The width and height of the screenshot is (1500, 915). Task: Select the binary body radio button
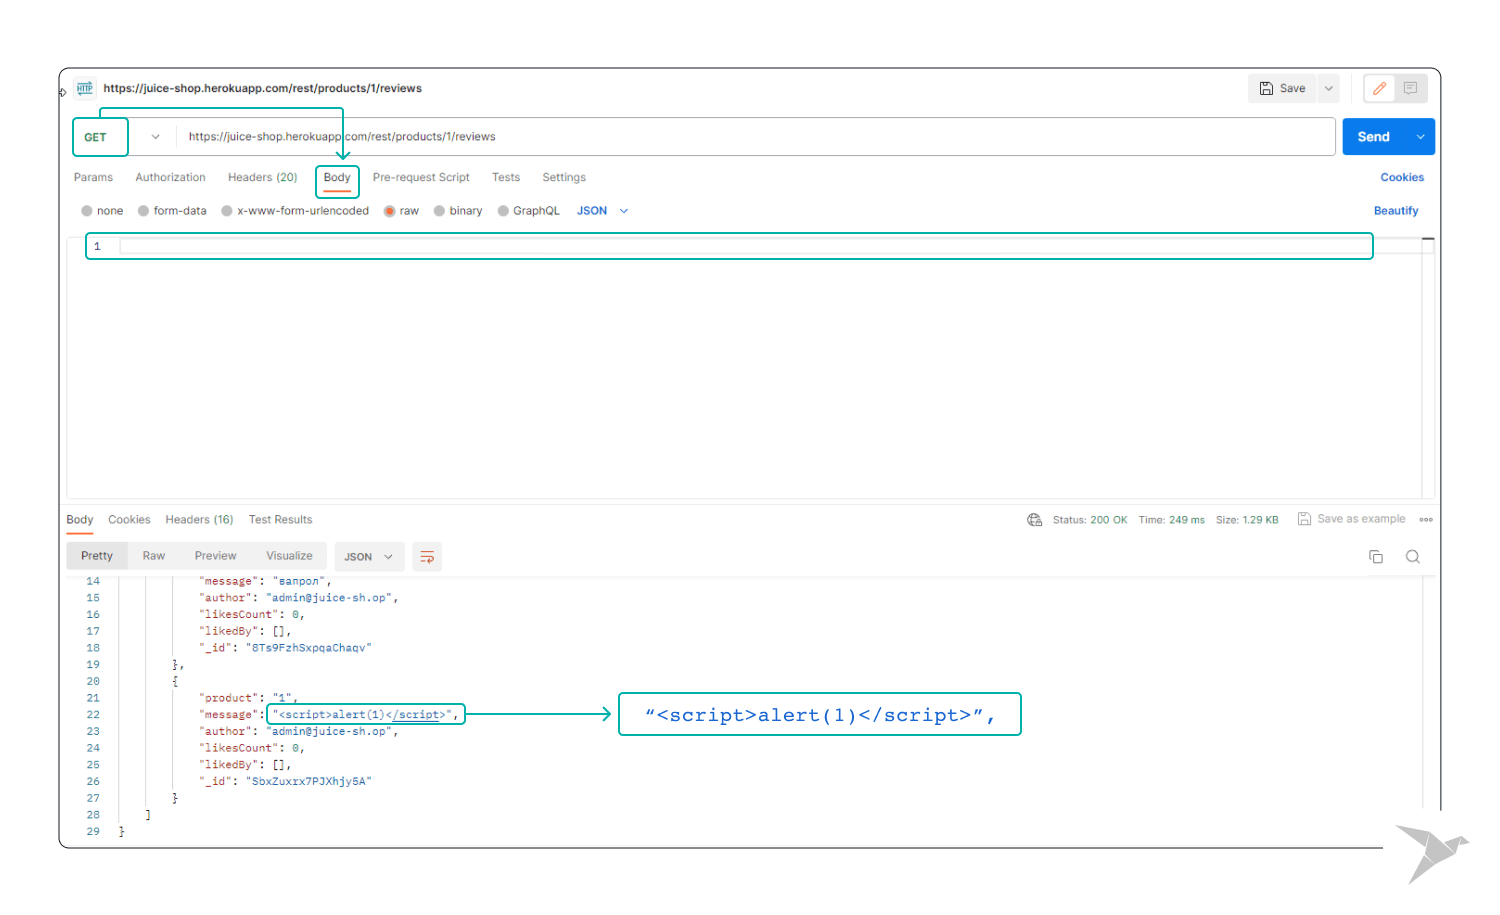[439, 211]
